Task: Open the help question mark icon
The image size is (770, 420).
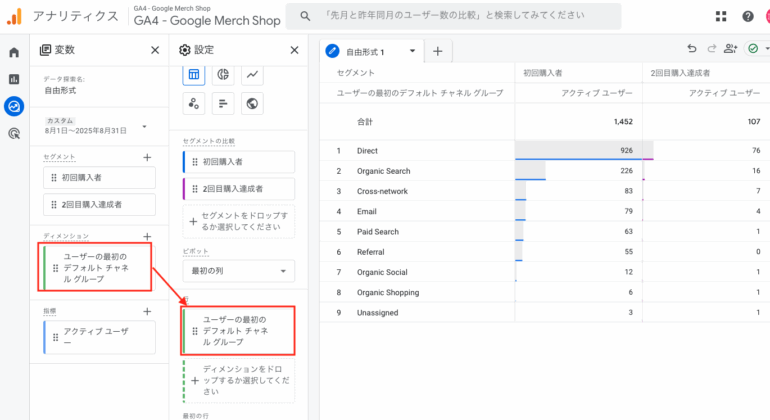Action: coord(748,16)
